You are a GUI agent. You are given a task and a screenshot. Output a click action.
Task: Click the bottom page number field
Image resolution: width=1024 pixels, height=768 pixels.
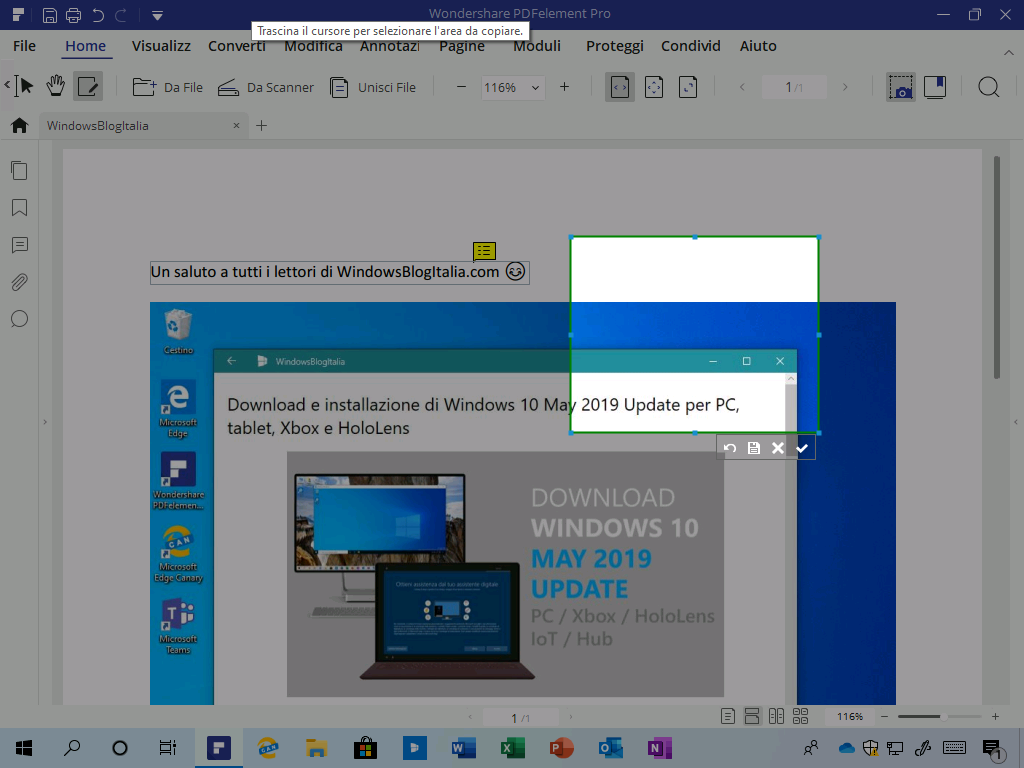pos(520,718)
